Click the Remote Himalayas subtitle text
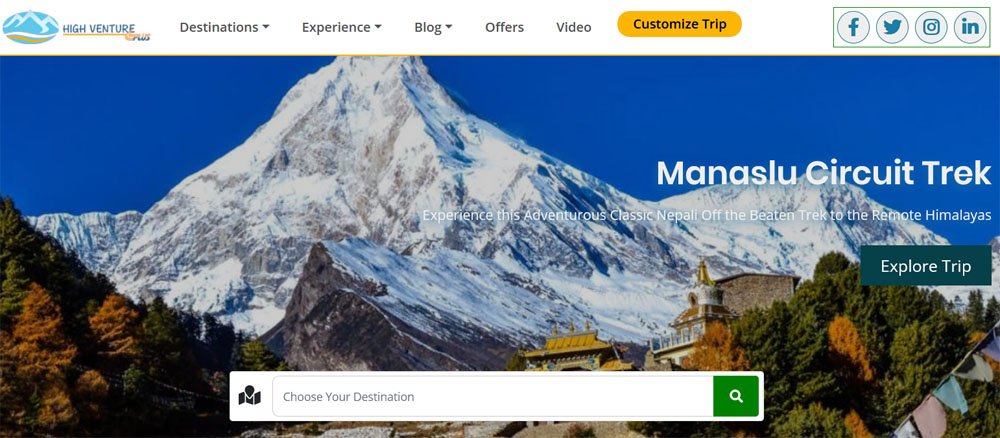The width and height of the screenshot is (1000, 438). click(942, 215)
